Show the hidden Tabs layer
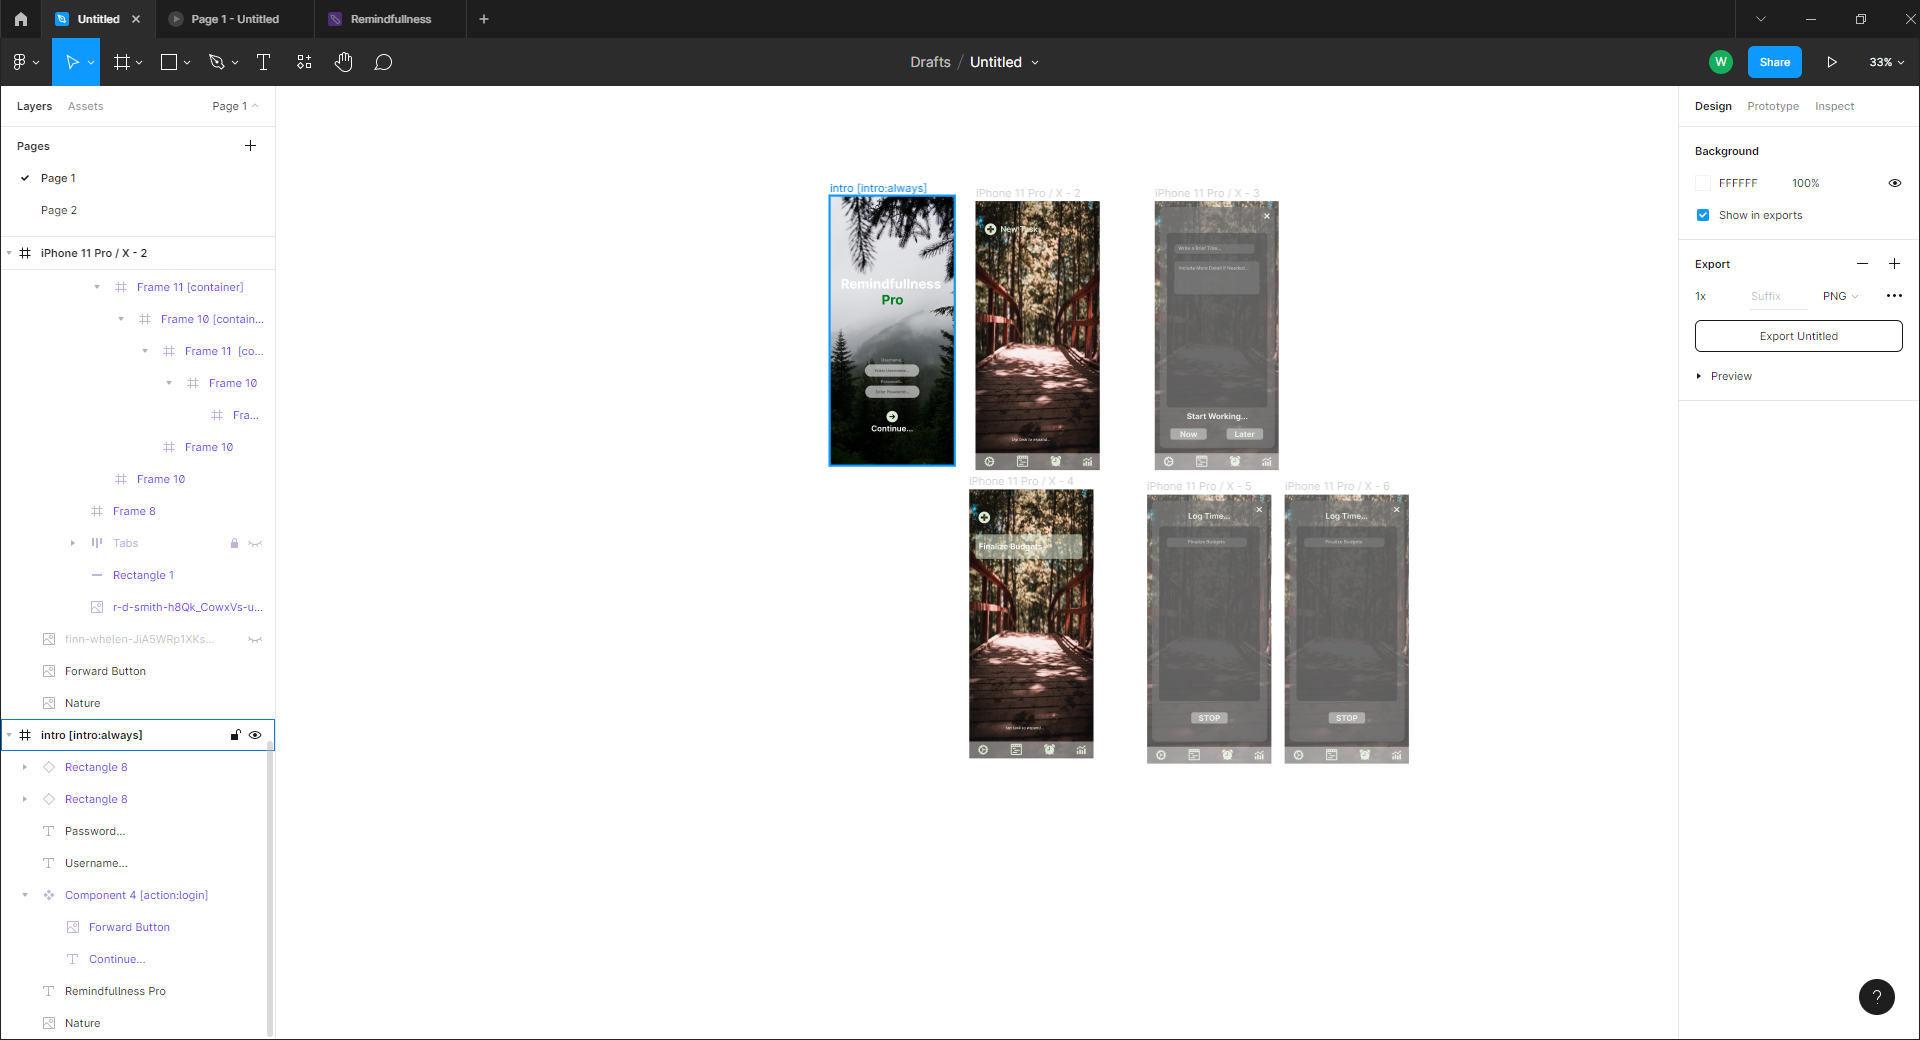This screenshot has width=1920, height=1040. (x=255, y=544)
